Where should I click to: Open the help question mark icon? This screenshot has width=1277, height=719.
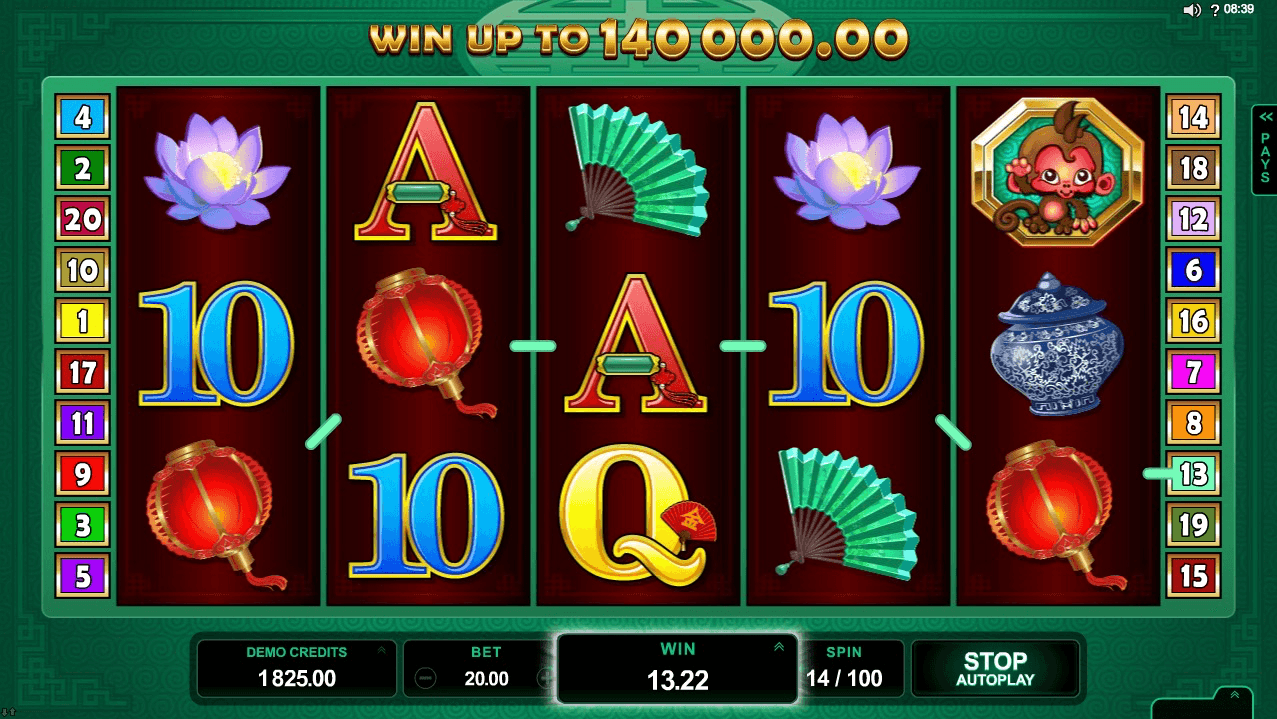[x=1214, y=9]
